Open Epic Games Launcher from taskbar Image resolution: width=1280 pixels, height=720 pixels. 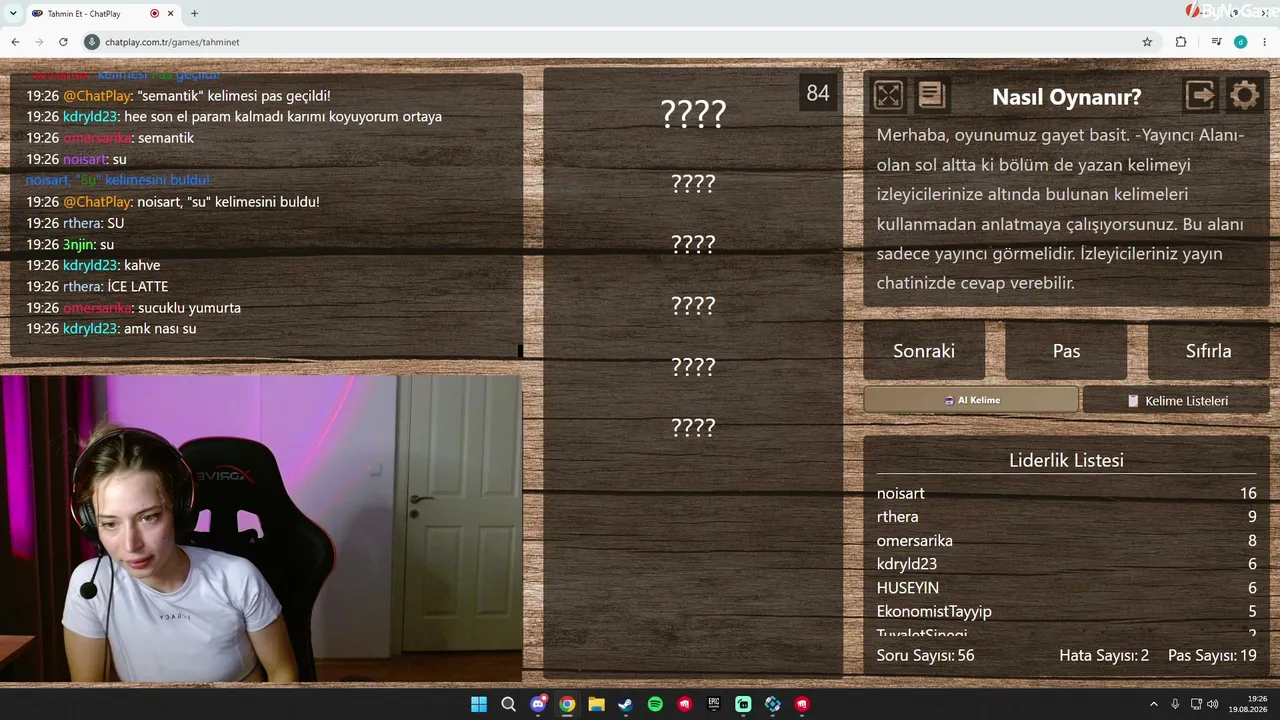click(x=714, y=704)
